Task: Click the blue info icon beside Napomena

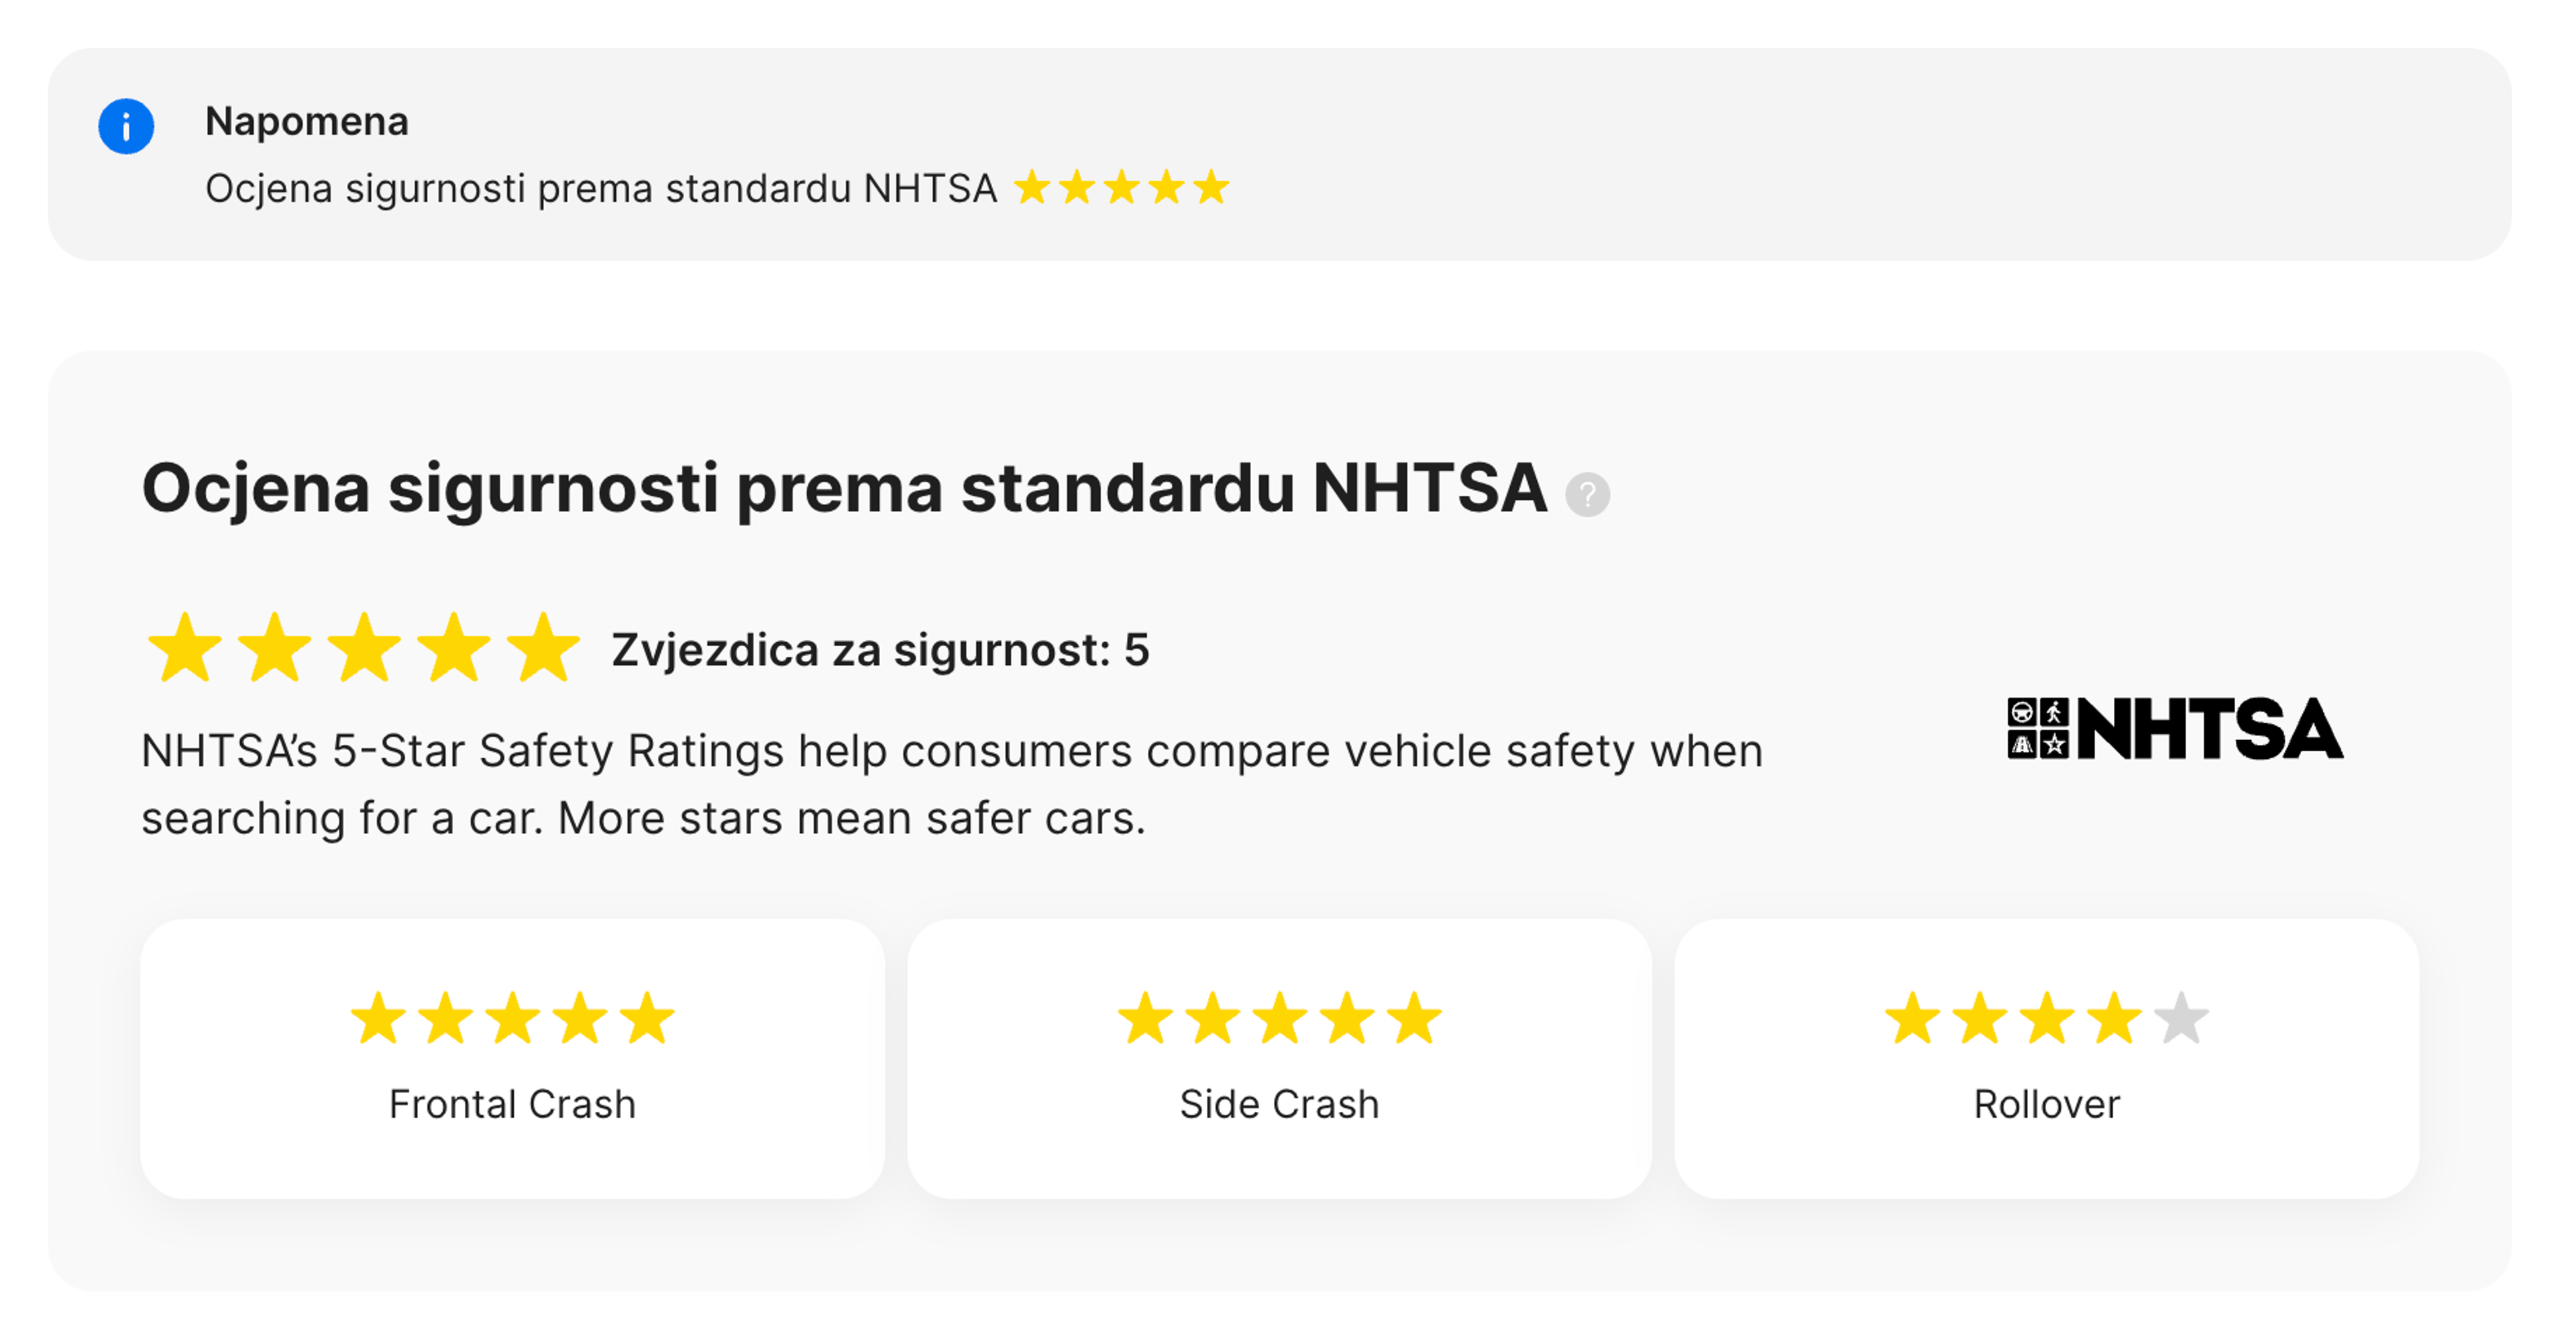Action: (128, 125)
